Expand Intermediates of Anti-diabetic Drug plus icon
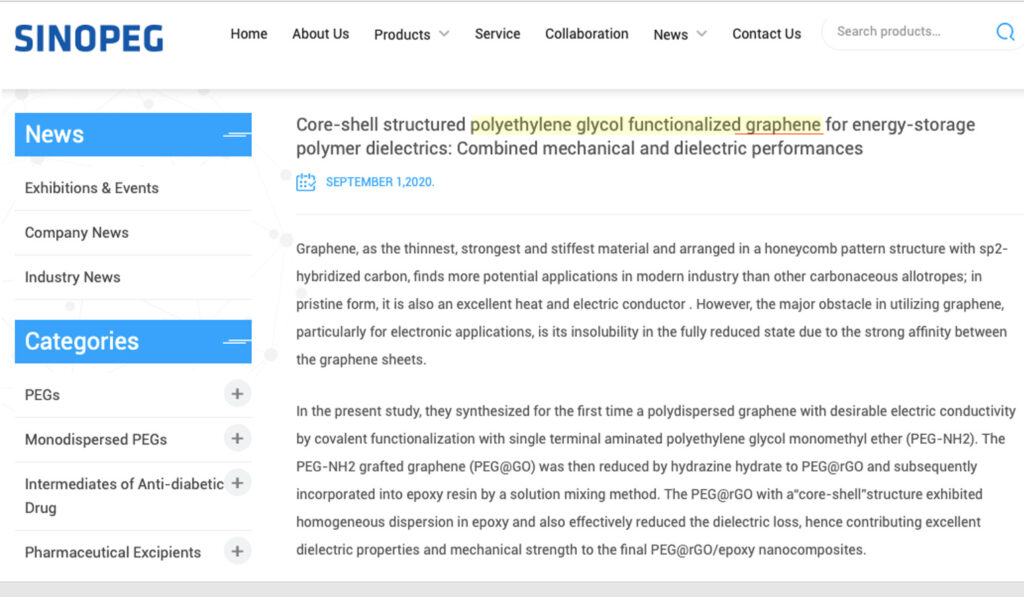The image size is (1024, 597). point(237,483)
